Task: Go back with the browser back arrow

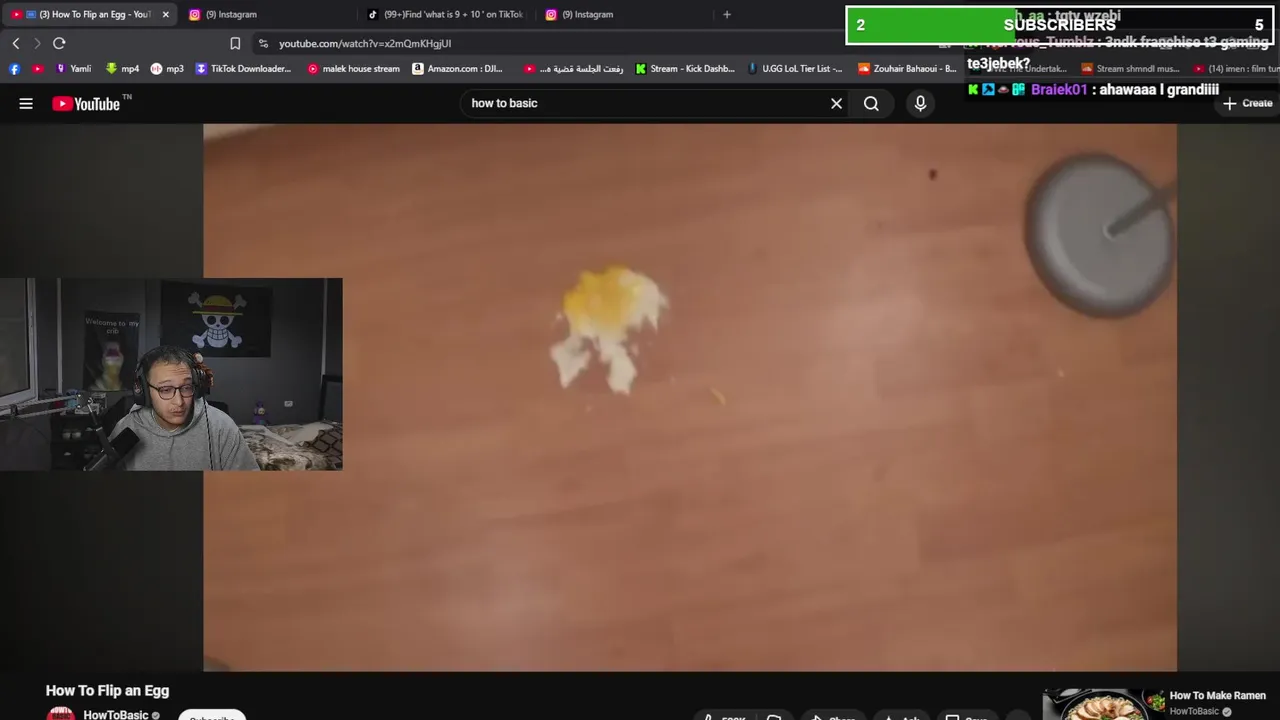Action: click(16, 43)
